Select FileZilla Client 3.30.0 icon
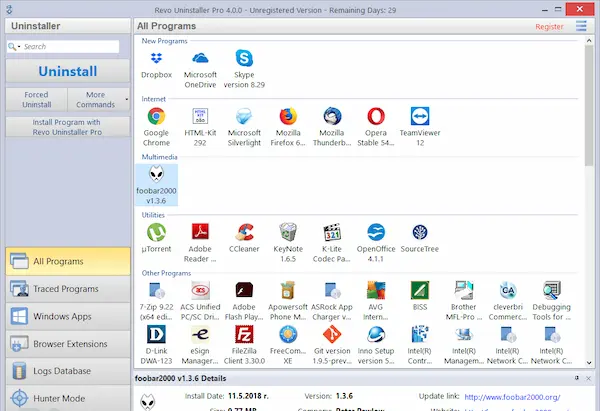Viewport: 600px width, 411px height. (x=244, y=334)
